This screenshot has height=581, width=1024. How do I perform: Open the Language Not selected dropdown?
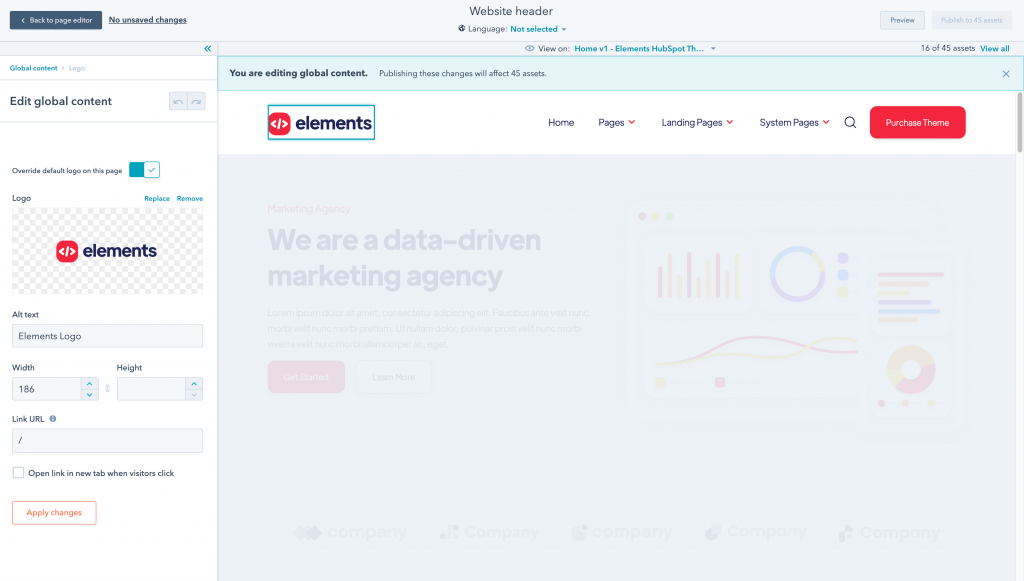click(x=538, y=29)
